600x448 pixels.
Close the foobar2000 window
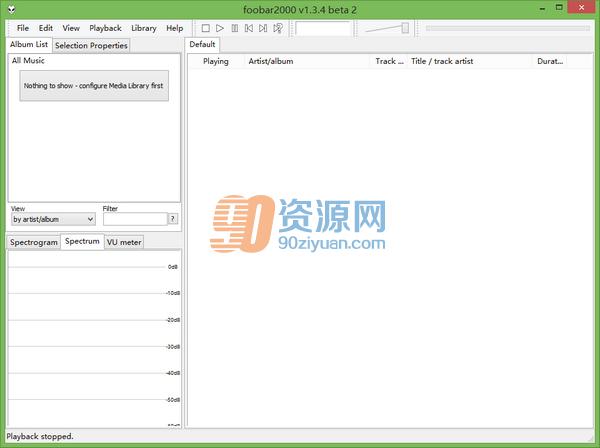pyautogui.click(x=582, y=8)
